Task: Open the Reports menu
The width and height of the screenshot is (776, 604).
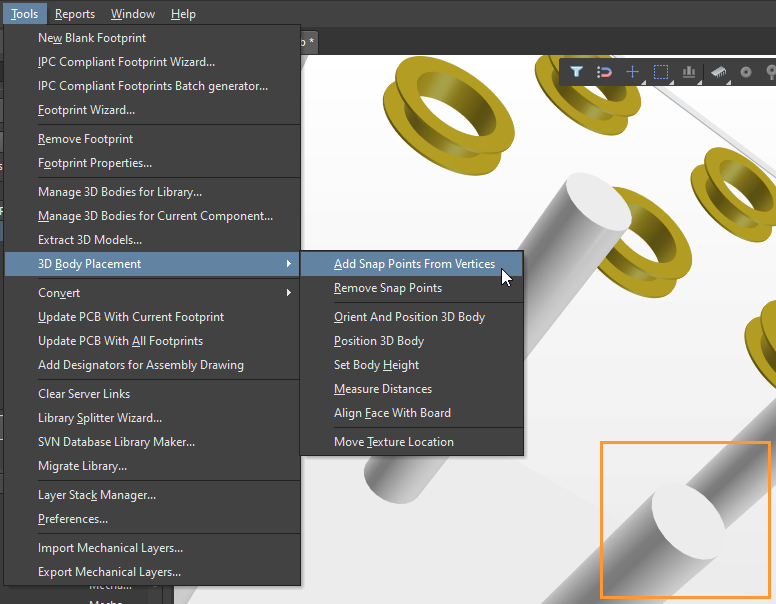Action: pos(75,14)
